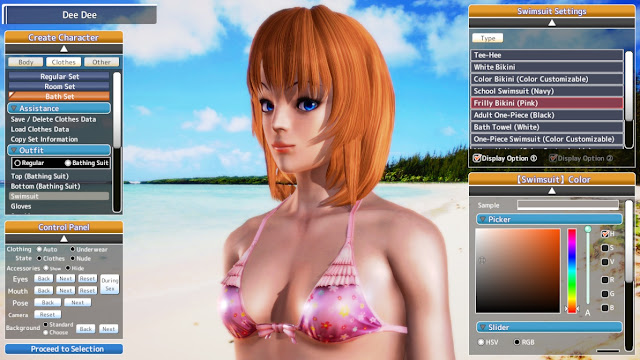Click Proceed to Selection button
Viewport: 640px width, 360px height.
click(x=64, y=349)
